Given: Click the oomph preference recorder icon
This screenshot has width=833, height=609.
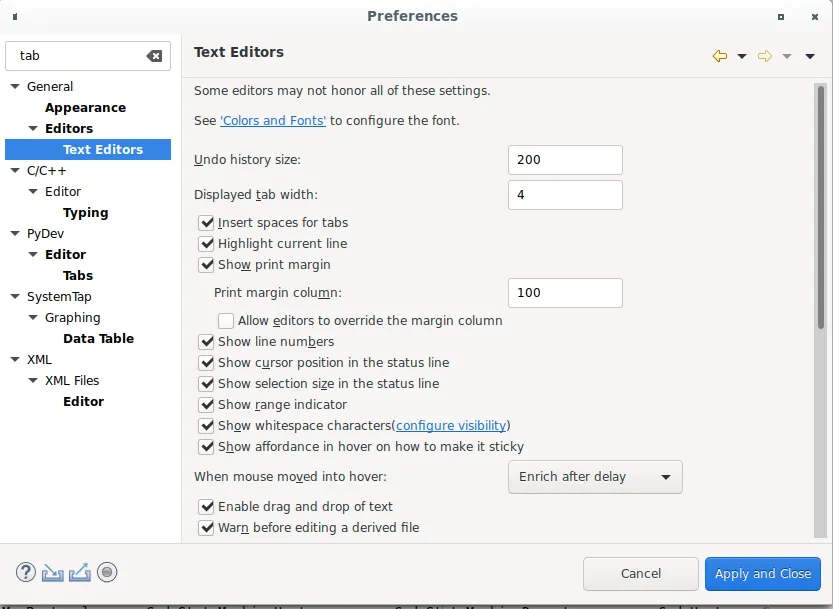Looking at the screenshot, I should pyautogui.click(x=108, y=573).
